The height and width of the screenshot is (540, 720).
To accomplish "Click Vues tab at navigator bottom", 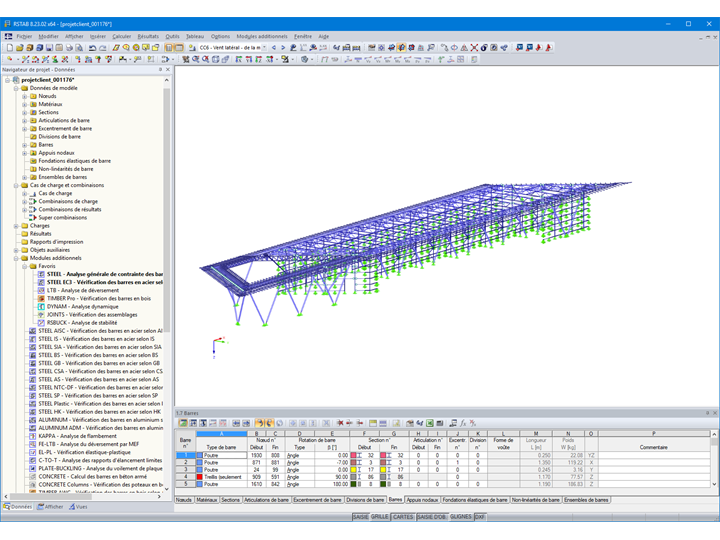I will pos(79,507).
